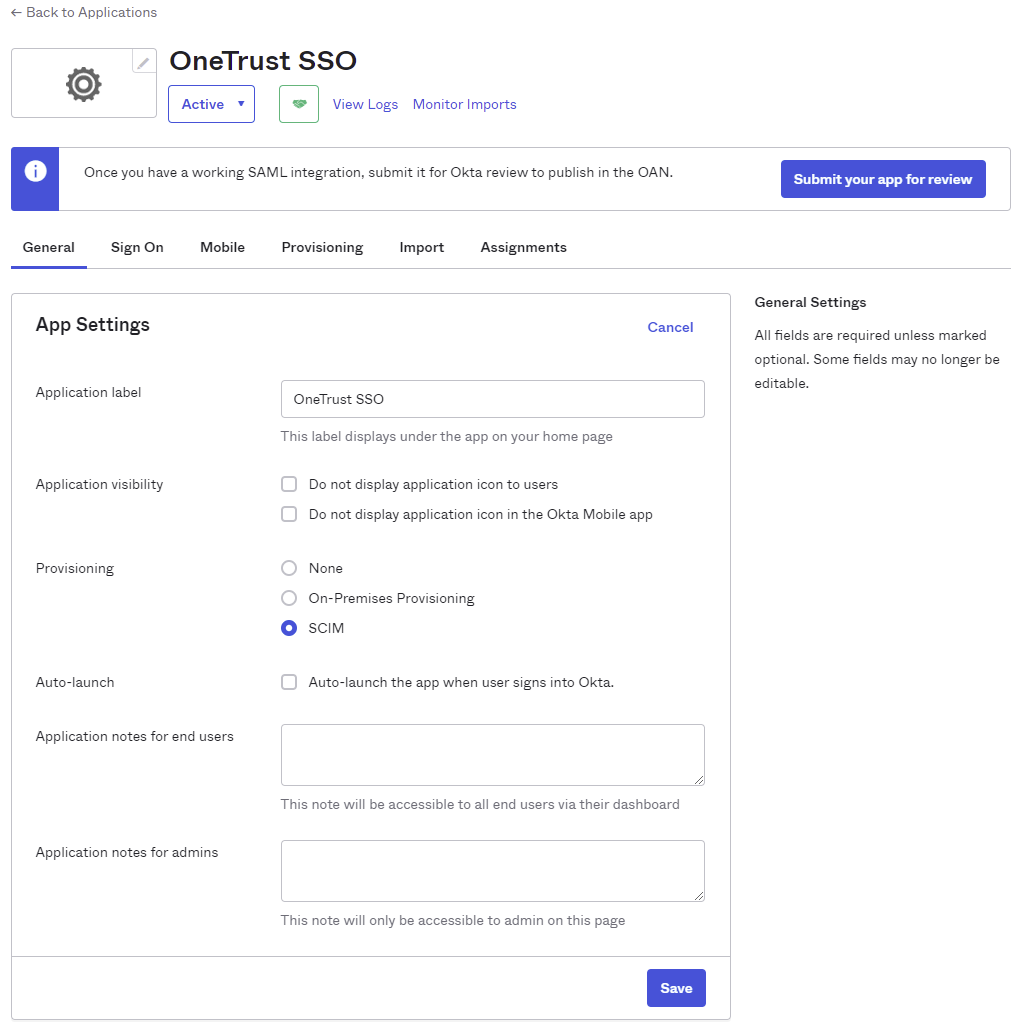
Task: Cancel editing App Settings
Action: (670, 327)
